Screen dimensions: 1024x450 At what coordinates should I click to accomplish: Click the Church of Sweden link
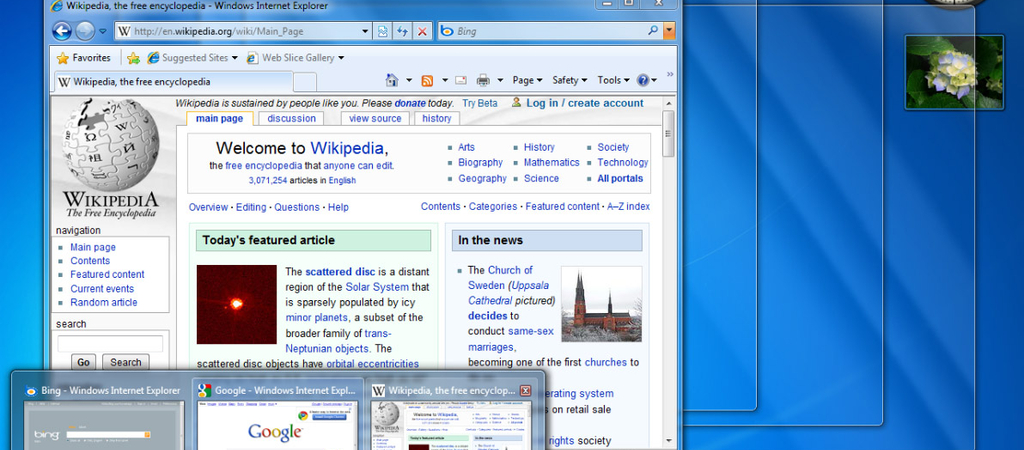(x=501, y=278)
